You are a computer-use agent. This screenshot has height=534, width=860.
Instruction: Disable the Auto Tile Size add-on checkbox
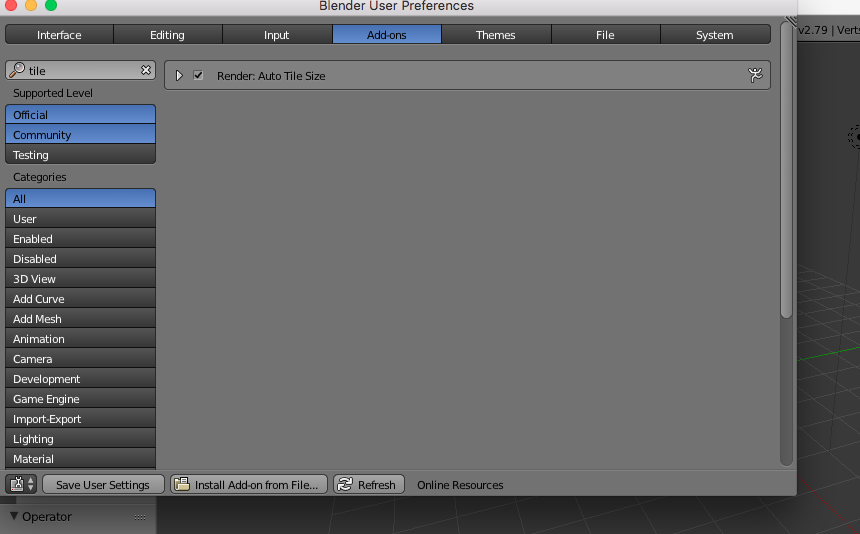pos(198,75)
